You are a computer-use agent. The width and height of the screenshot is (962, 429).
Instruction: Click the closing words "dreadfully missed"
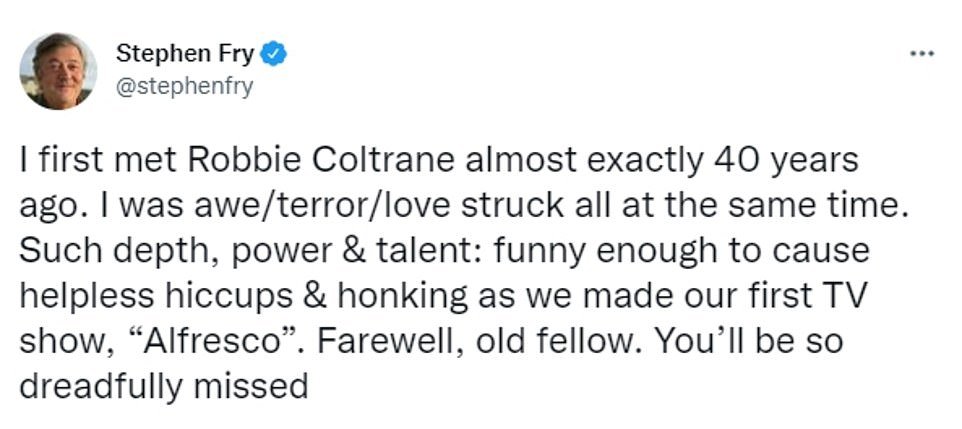pos(164,387)
